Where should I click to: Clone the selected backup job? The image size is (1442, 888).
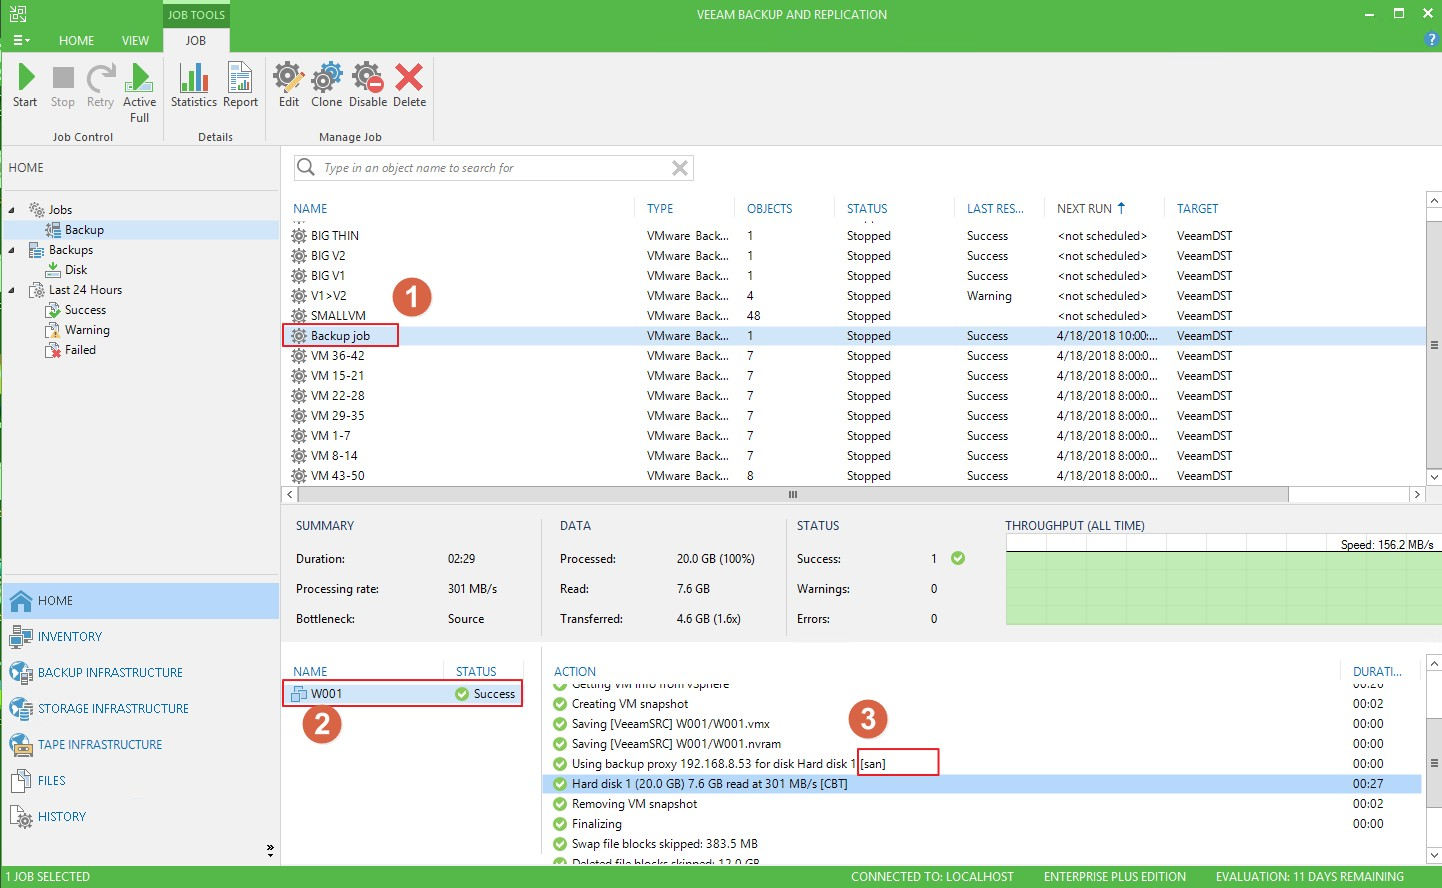326,80
